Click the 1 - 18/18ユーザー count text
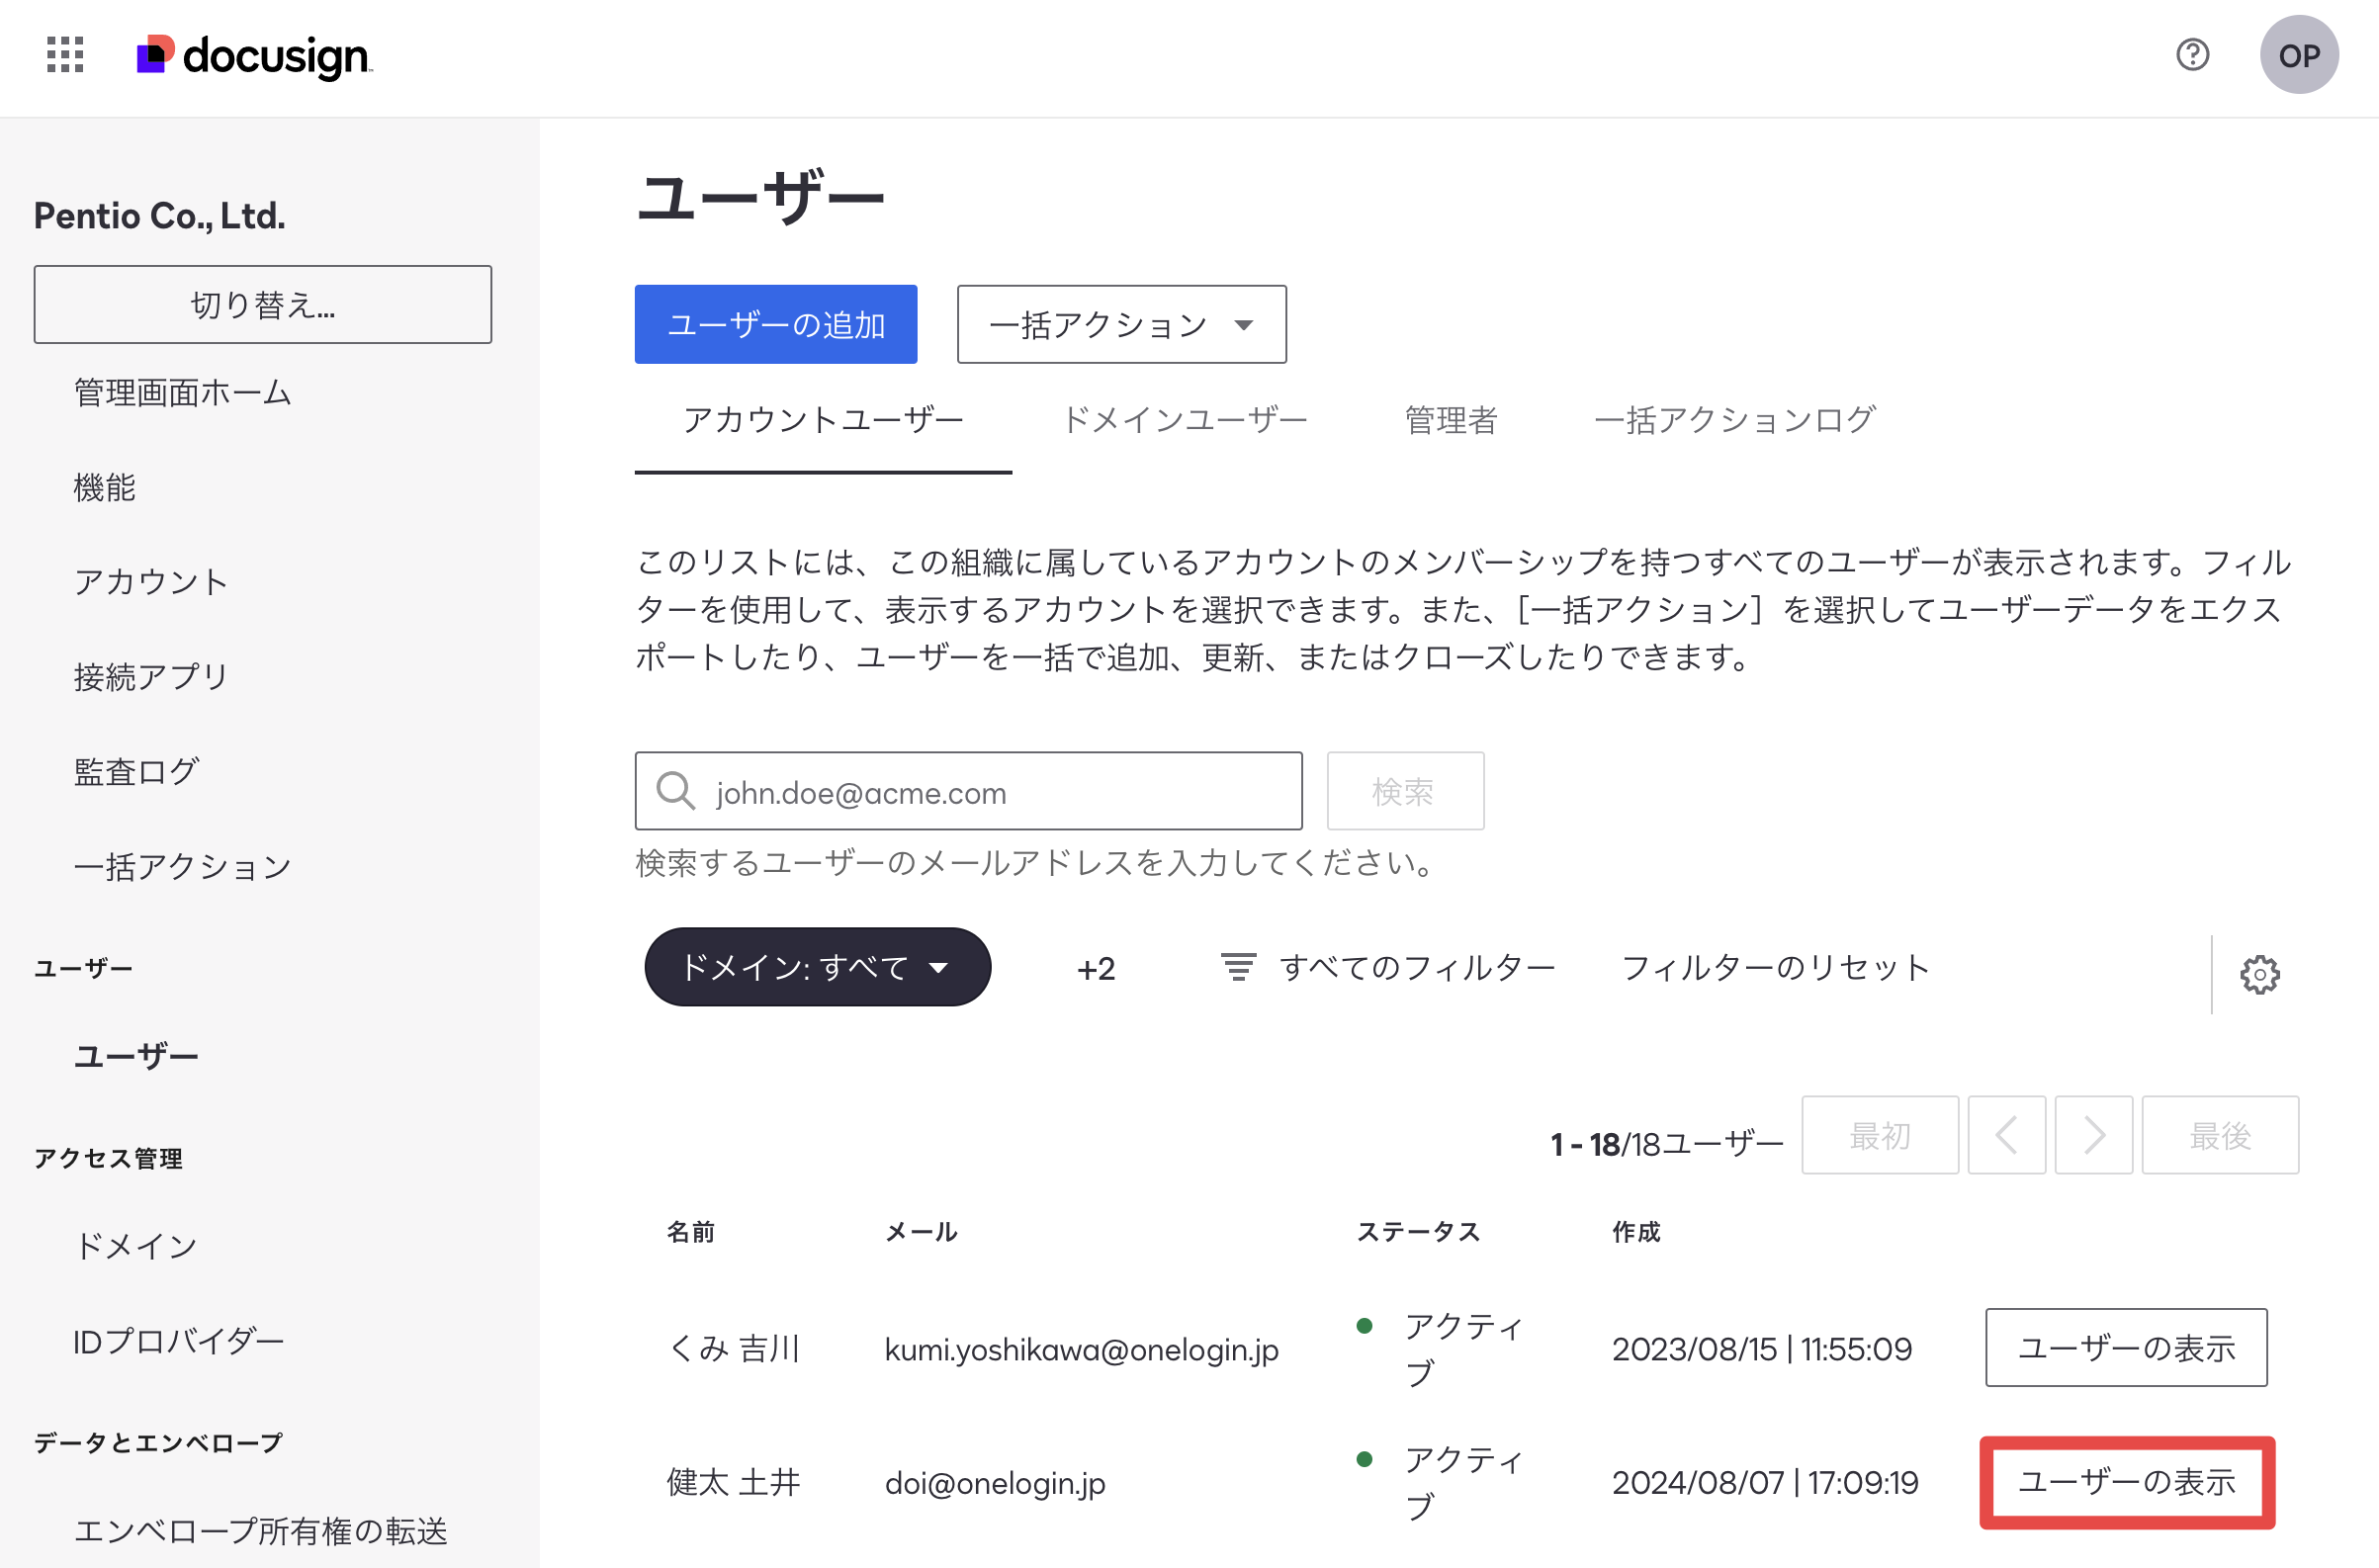 (1667, 1144)
